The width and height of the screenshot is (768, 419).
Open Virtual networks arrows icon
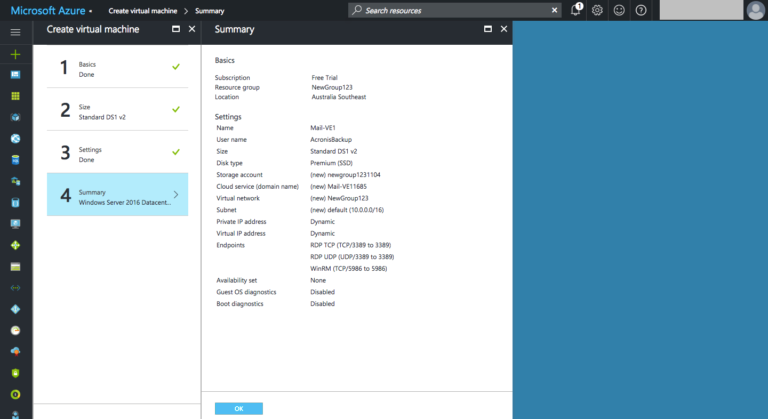(15, 288)
